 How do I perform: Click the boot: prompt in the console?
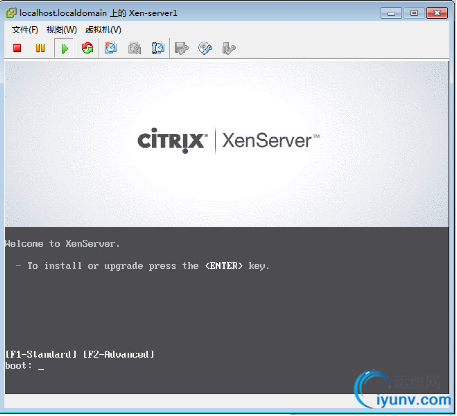click(x=24, y=366)
